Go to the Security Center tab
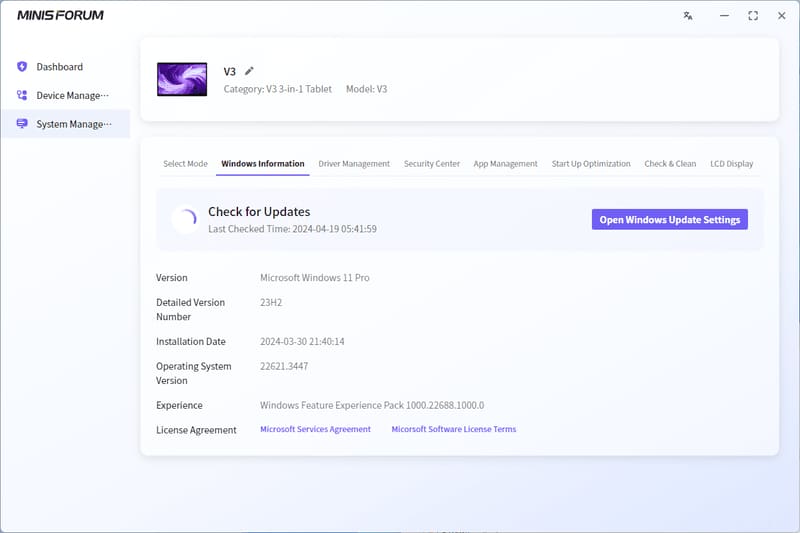Viewport: 800px width, 533px height. (x=432, y=164)
